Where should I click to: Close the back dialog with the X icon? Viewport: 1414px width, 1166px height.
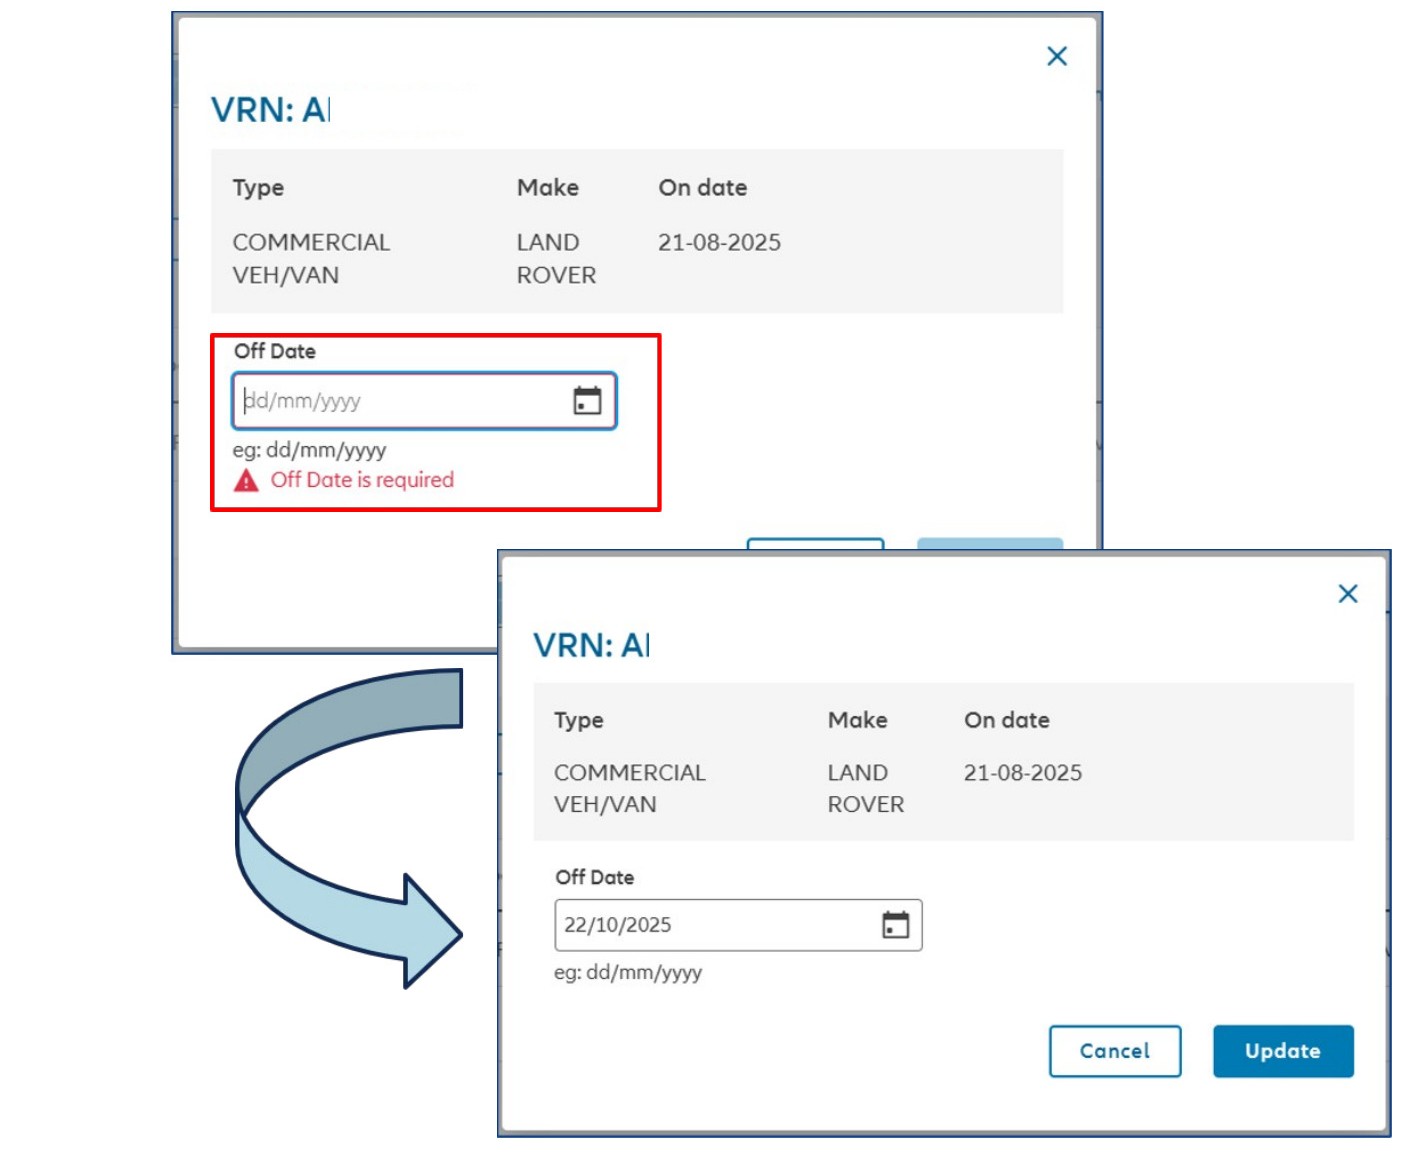point(1057,56)
